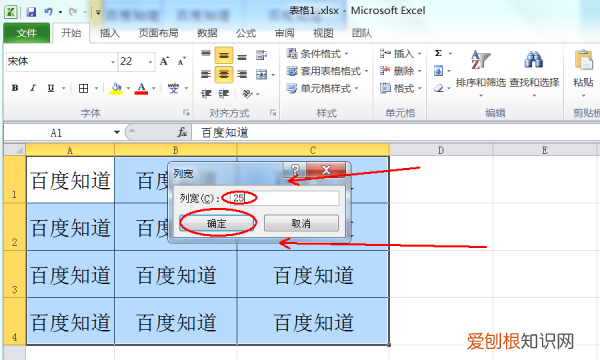Apply the red font color A
Image resolution: width=600 pixels, height=360 pixels.
[141, 88]
